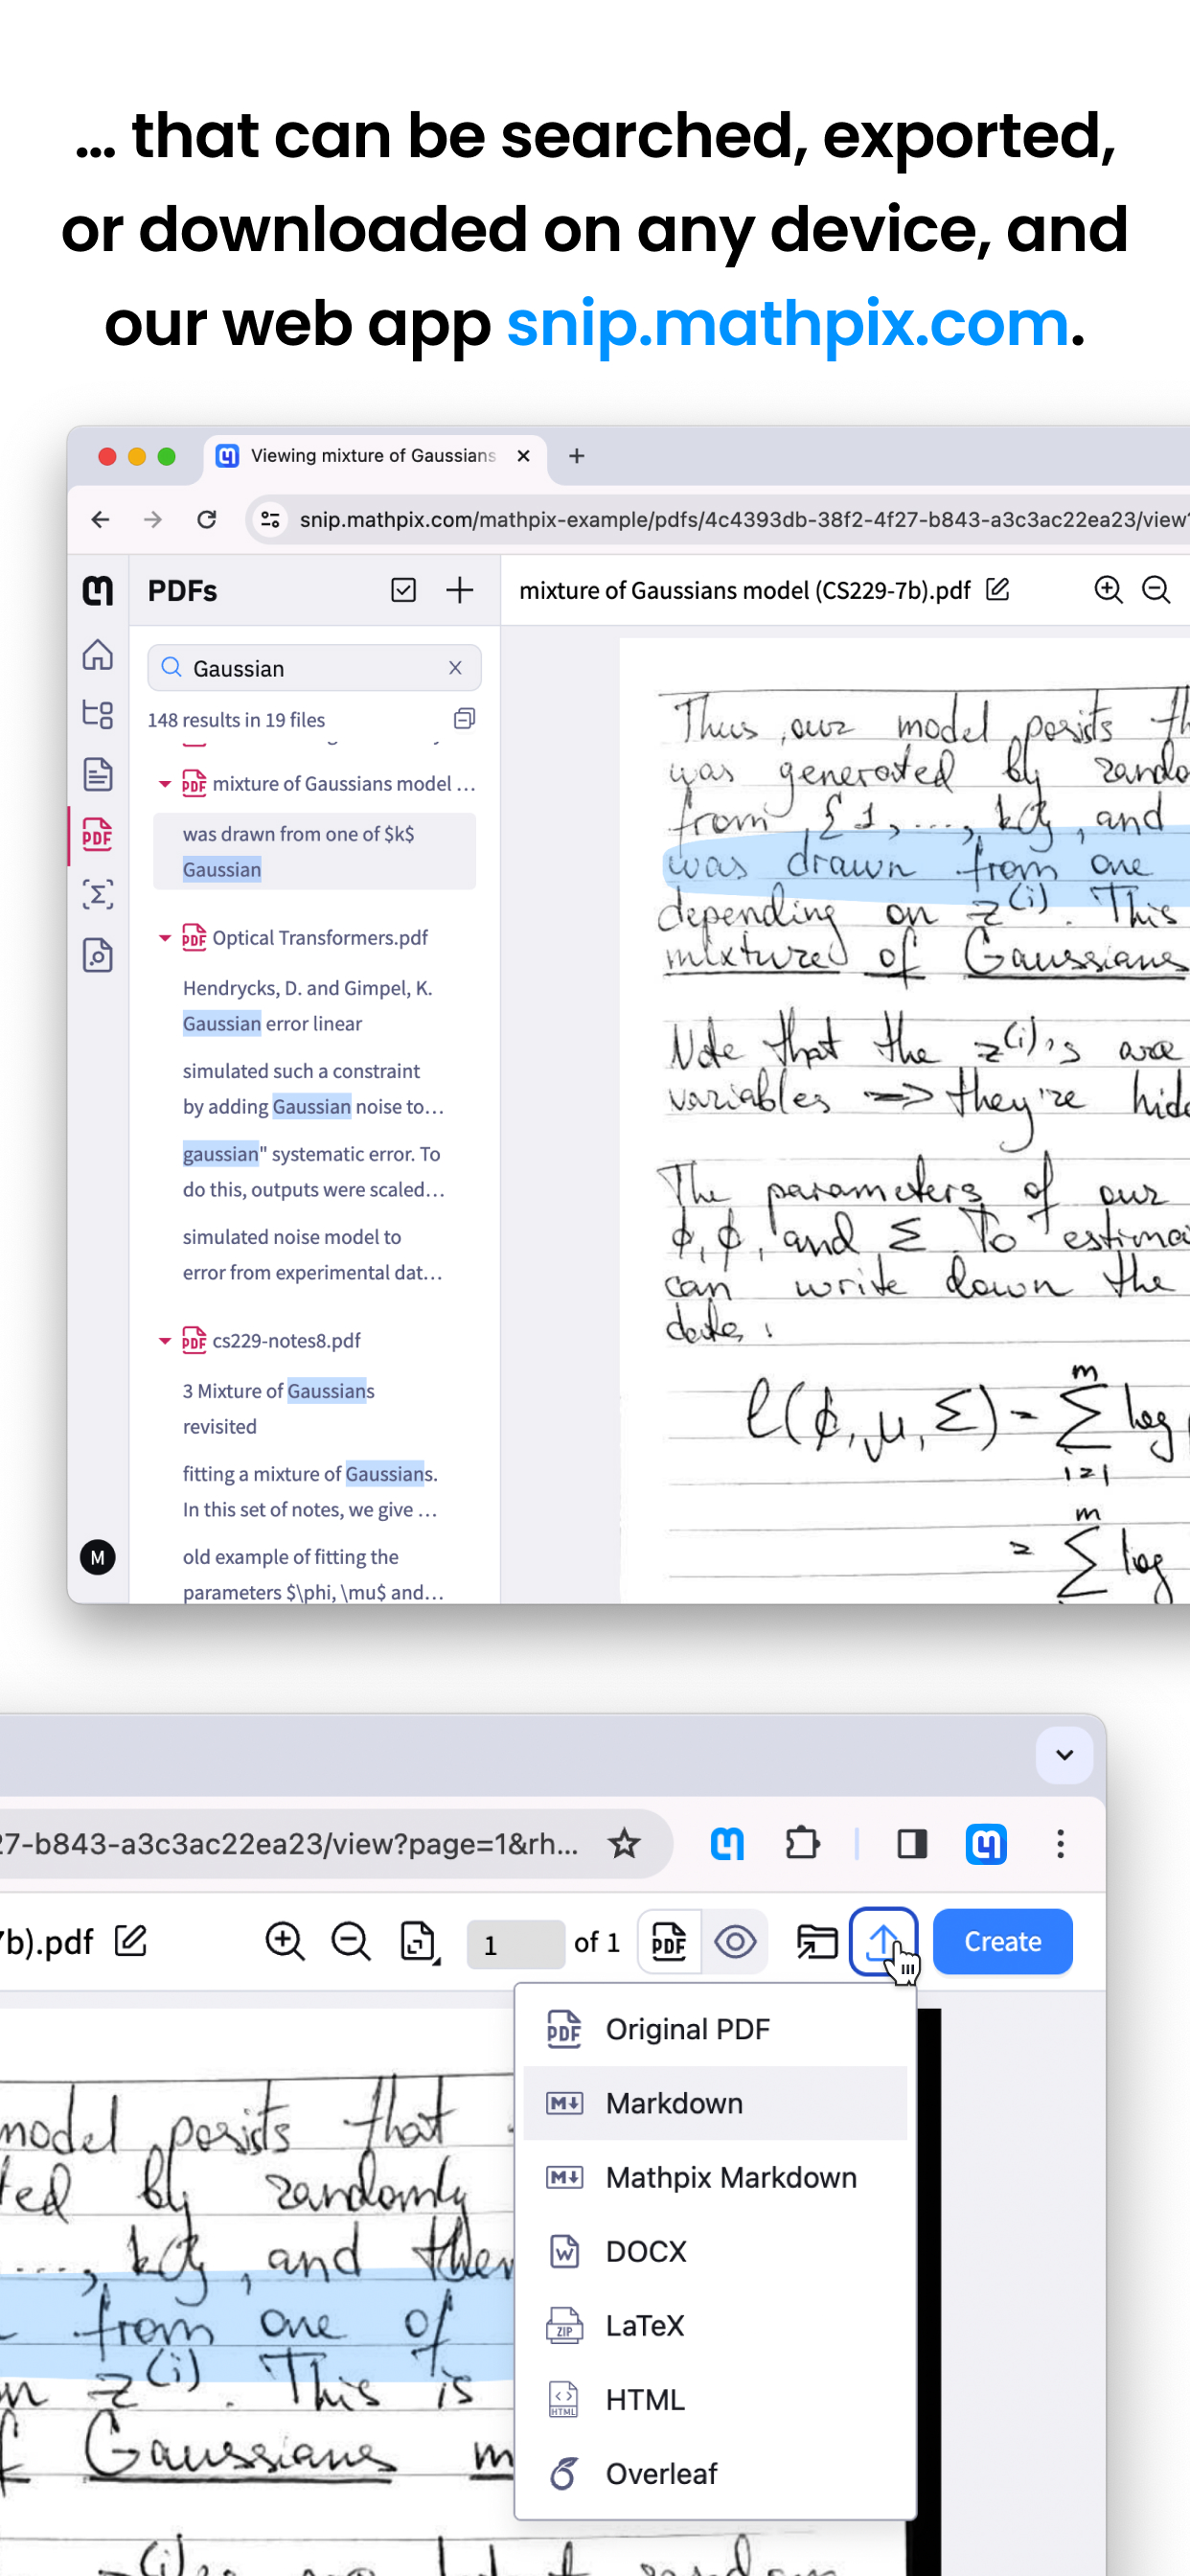Open the browser extensions puzzle icon
The image size is (1190, 2576).
(x=802, y=1843)
